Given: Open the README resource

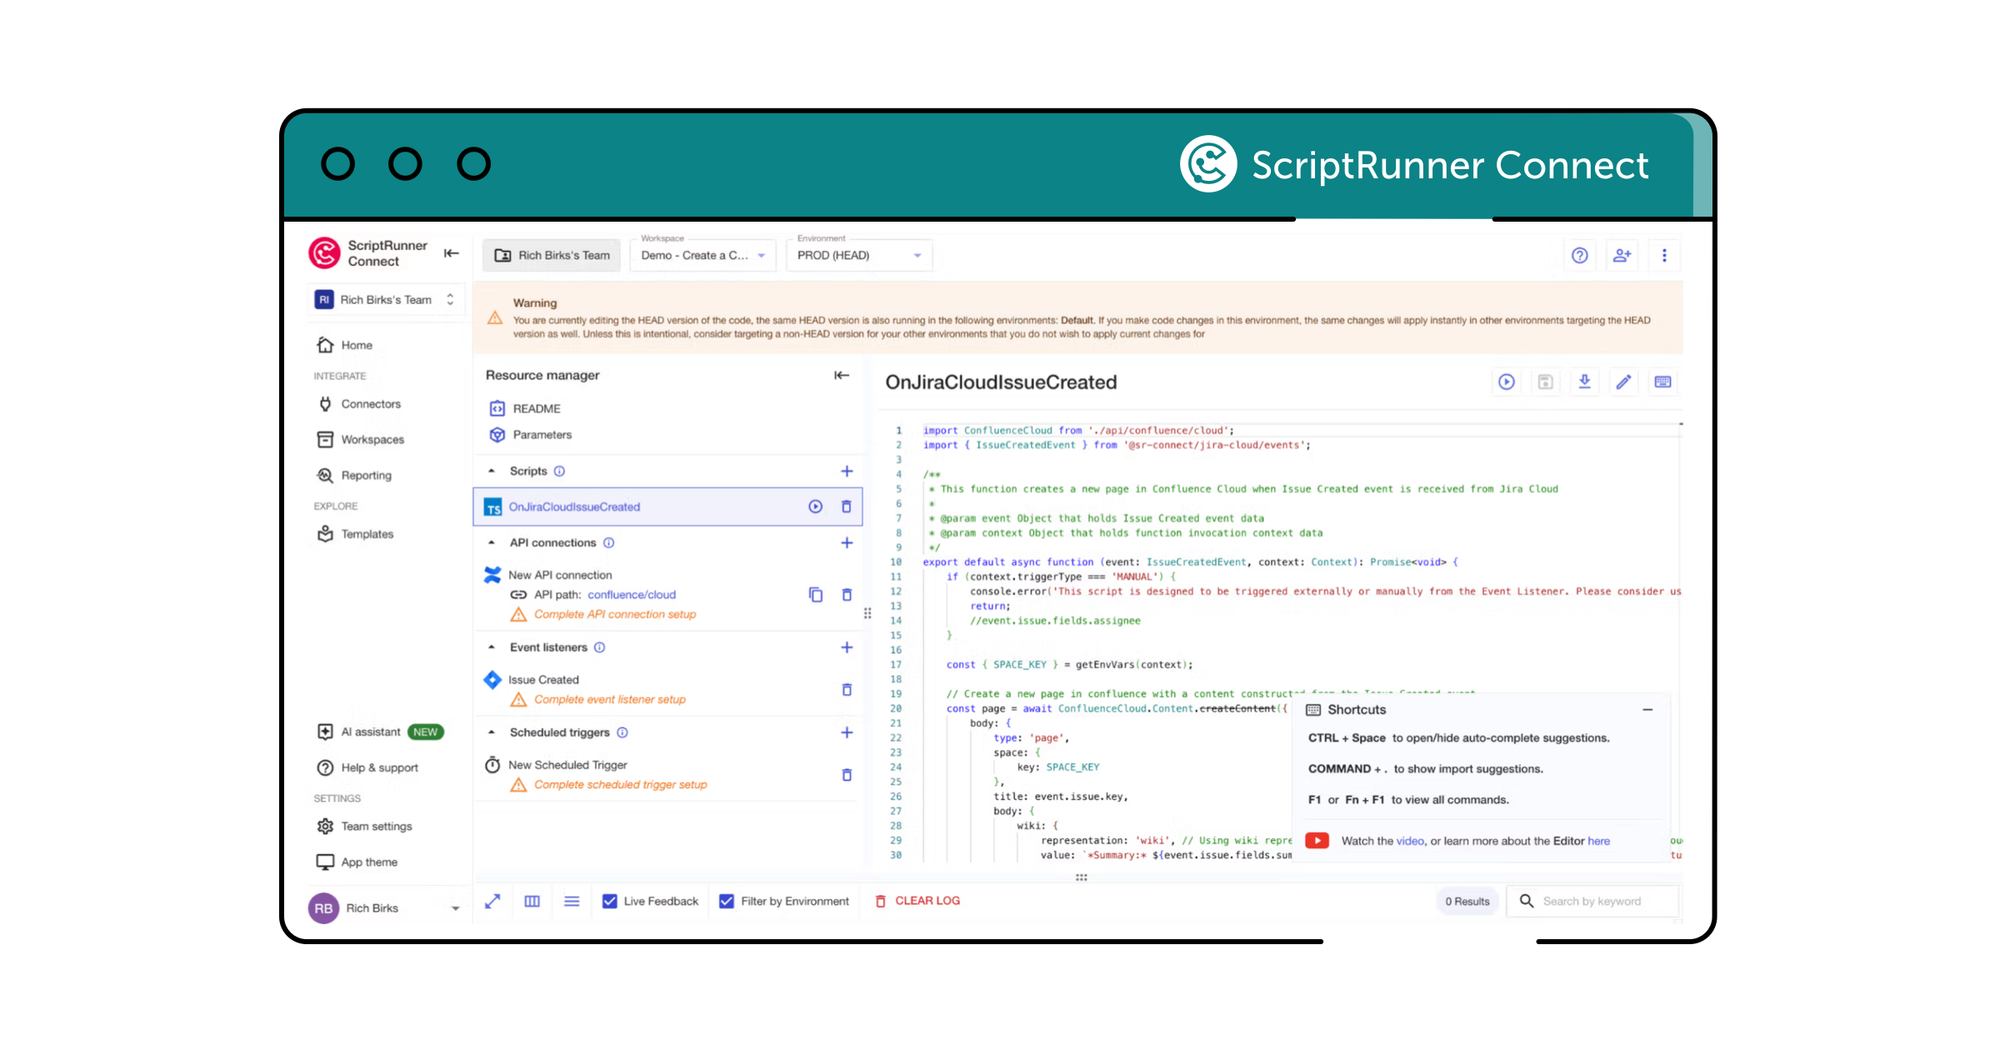Looking at the screenshot, I should (x=525, y=409).
